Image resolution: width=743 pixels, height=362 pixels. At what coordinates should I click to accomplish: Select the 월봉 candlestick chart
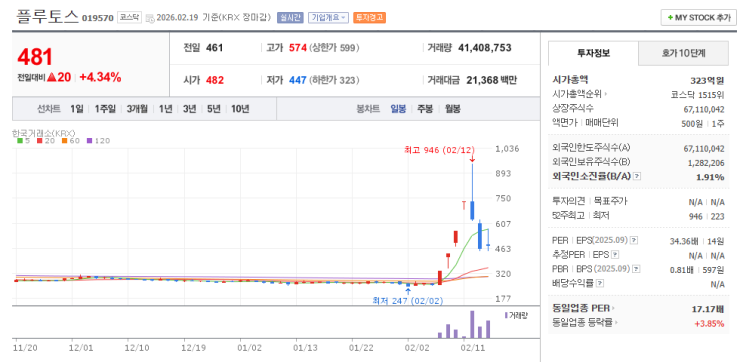(452, 109)
